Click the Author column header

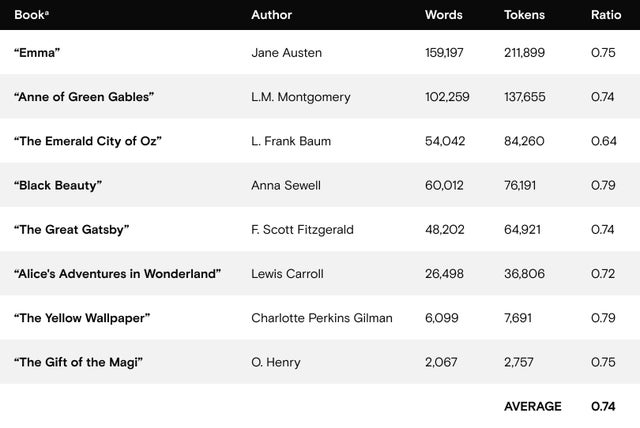(x=271, y=15)
